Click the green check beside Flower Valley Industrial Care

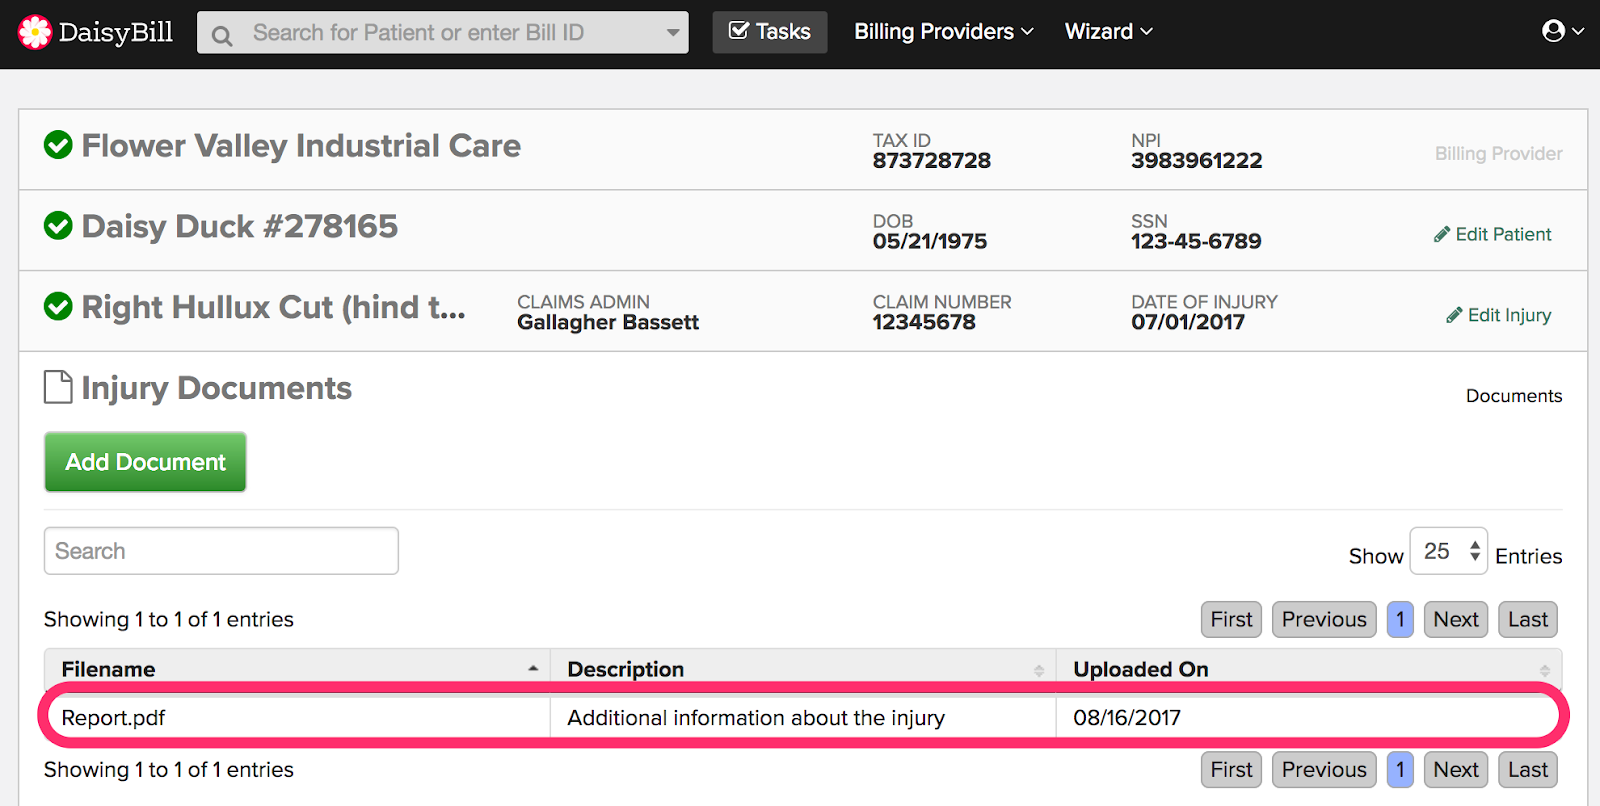(x=58, y=145)
